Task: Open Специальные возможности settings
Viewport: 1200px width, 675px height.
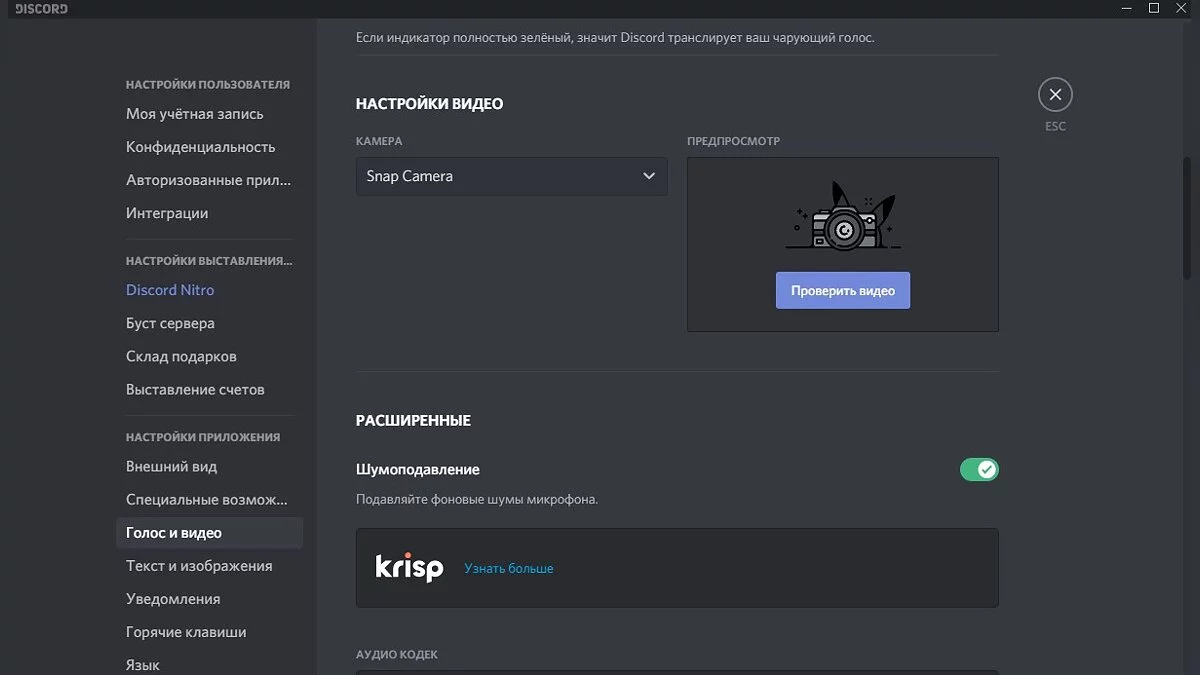Action: click(x=209, y=499)
